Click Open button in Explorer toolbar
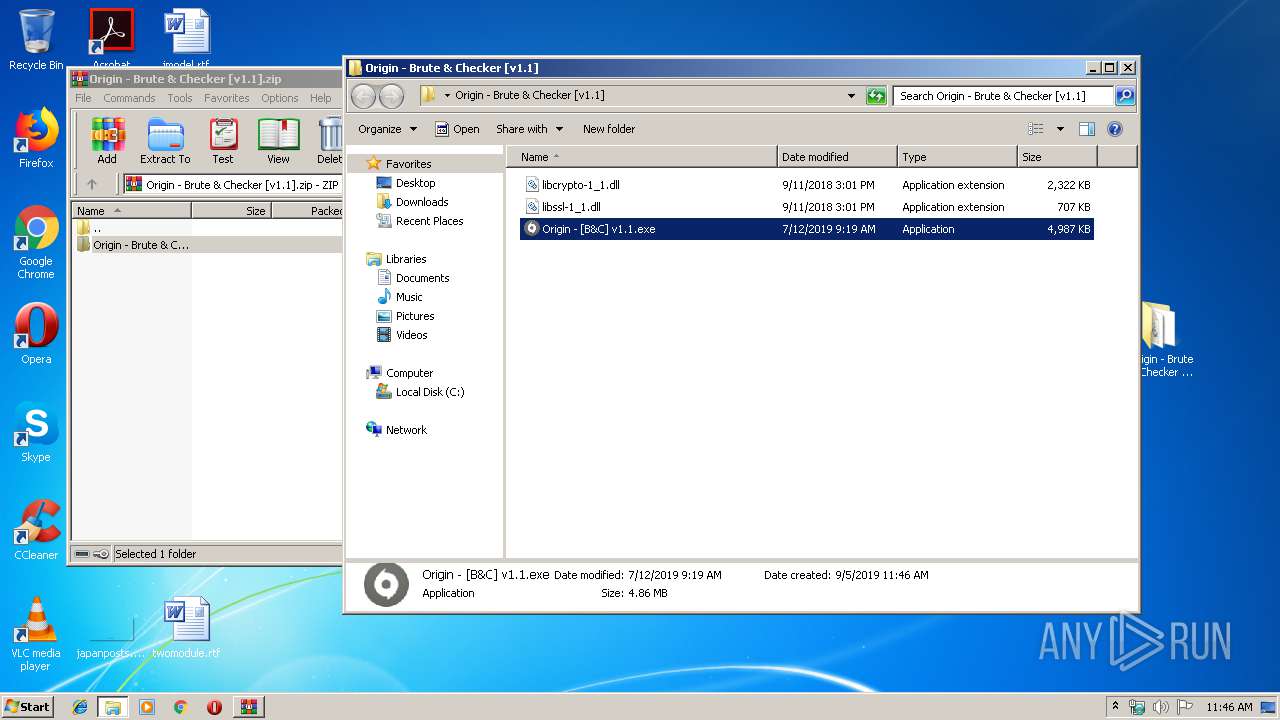1280x720 pixels. (457, 129)
